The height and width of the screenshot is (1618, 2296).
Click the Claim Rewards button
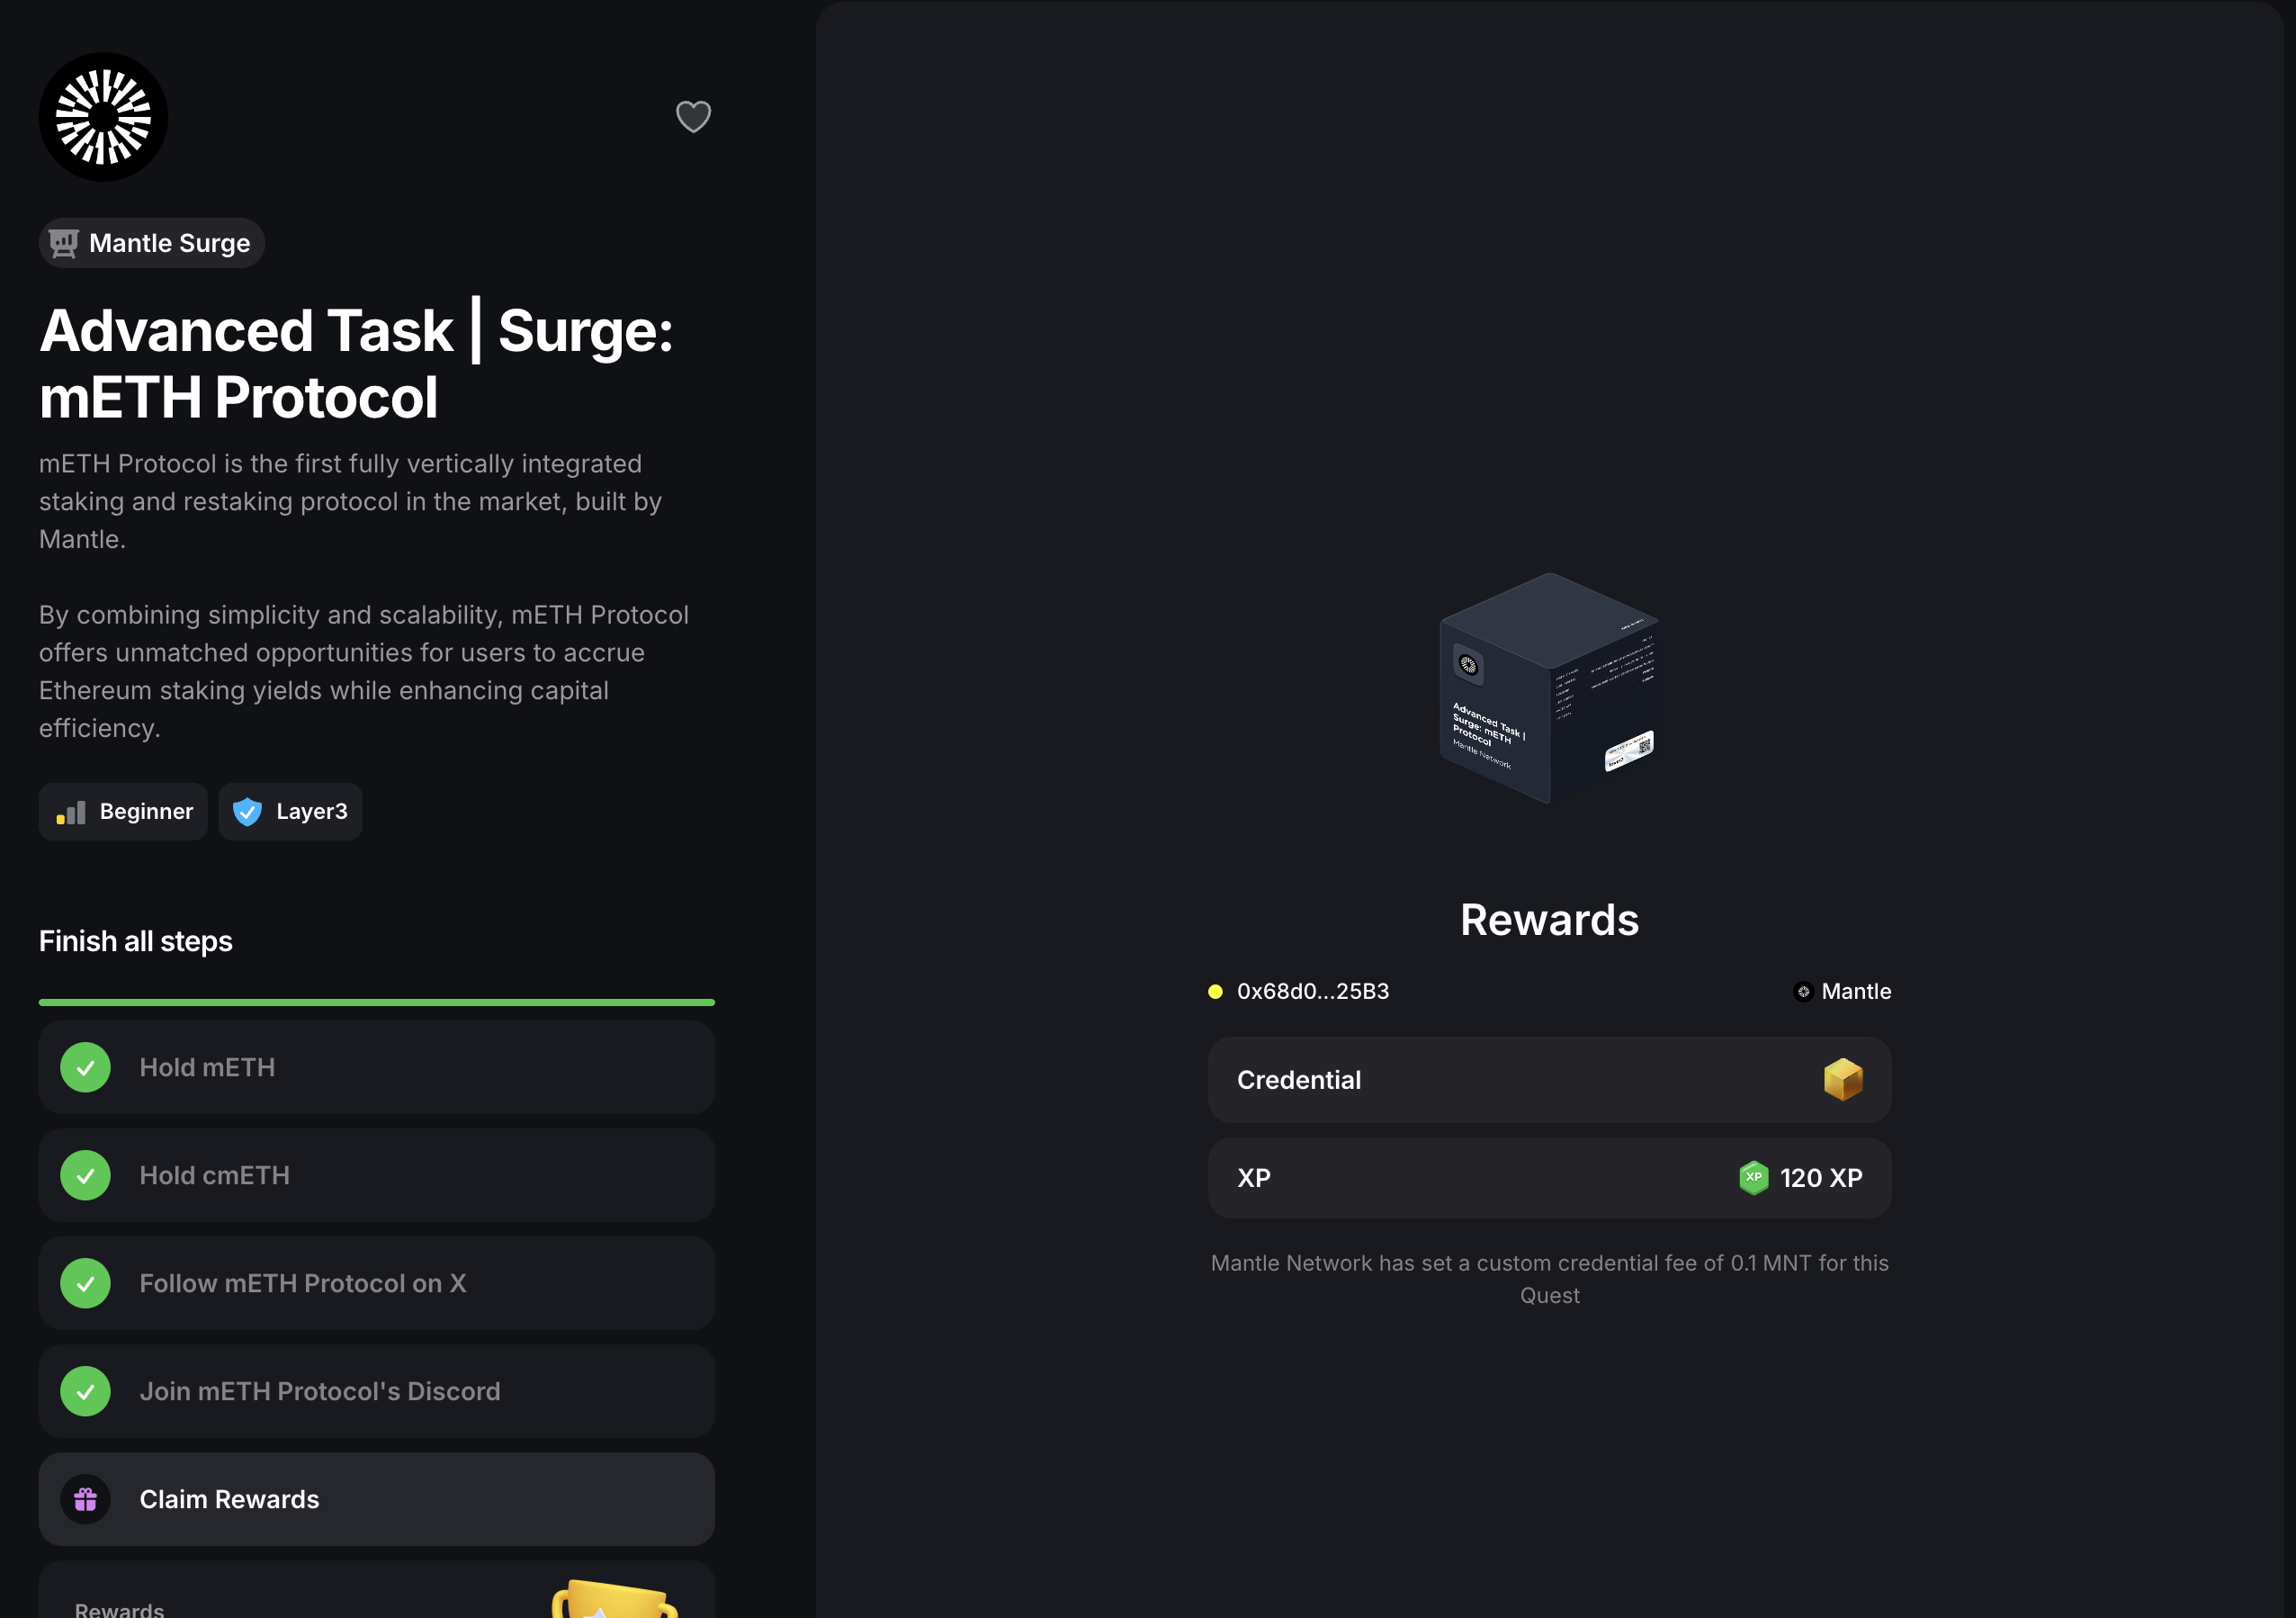(x=376, y=1499)
